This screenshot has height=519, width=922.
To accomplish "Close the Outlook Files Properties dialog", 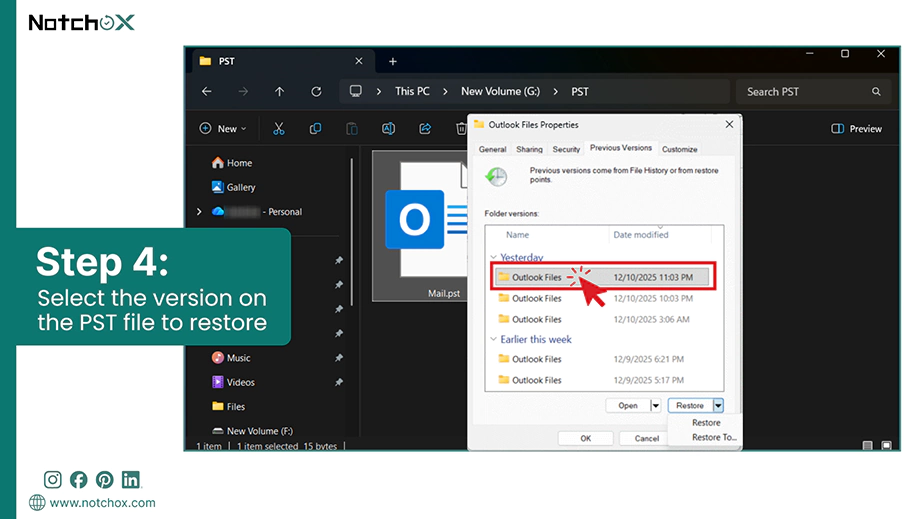I will click(729, 125).
